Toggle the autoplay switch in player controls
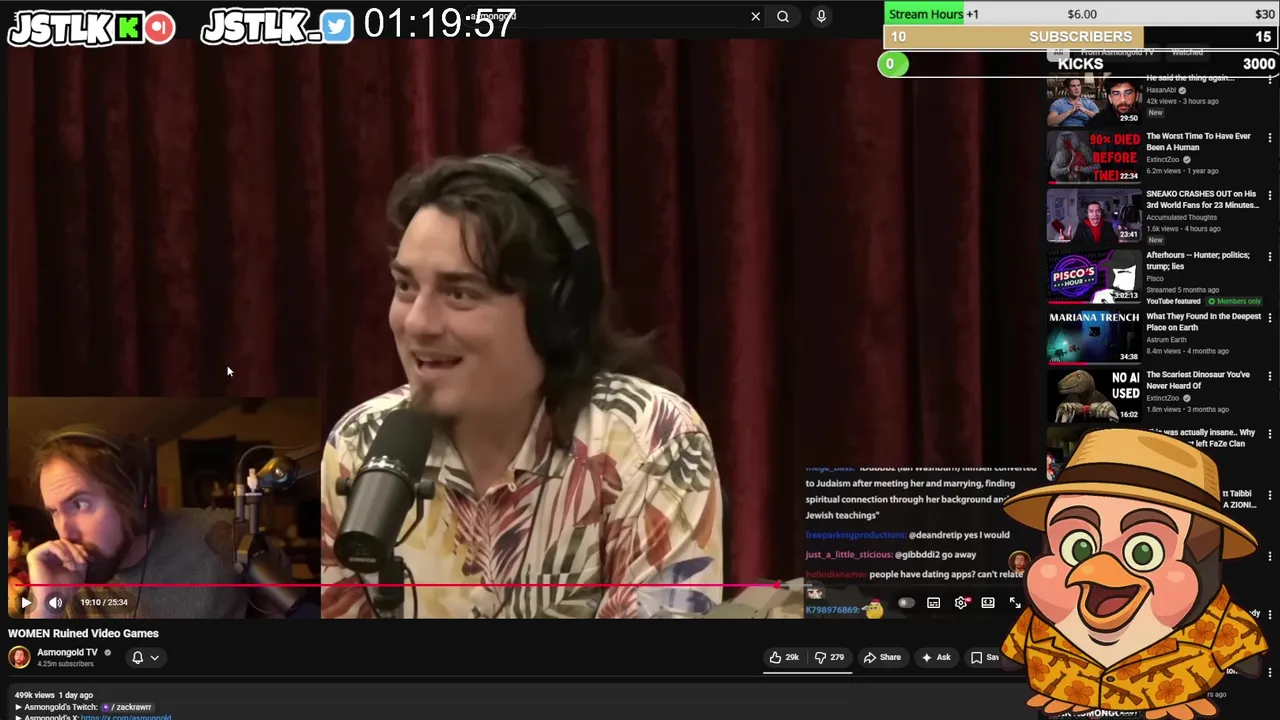The height and width of the screenshot is (720, 1280). (906, 603)
